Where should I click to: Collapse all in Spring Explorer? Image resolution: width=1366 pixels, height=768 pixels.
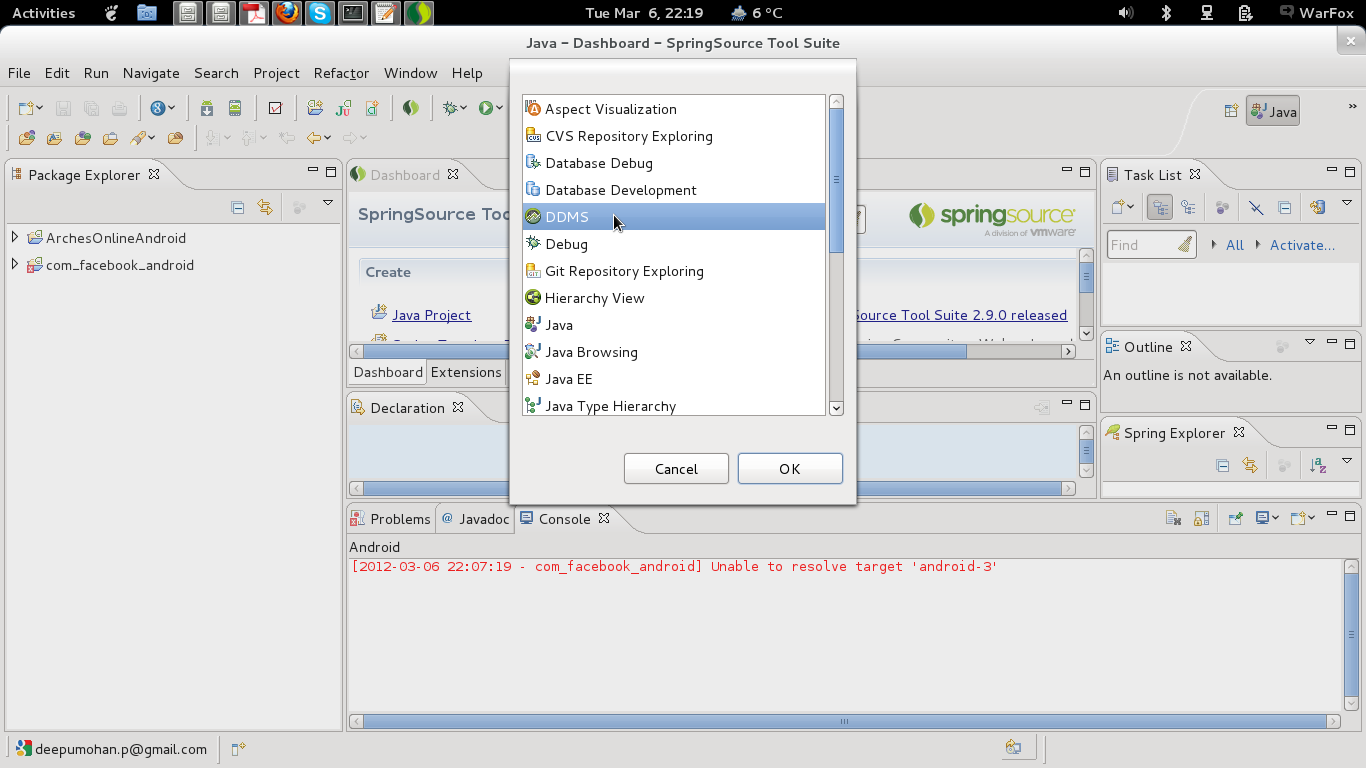(1222, 465)
